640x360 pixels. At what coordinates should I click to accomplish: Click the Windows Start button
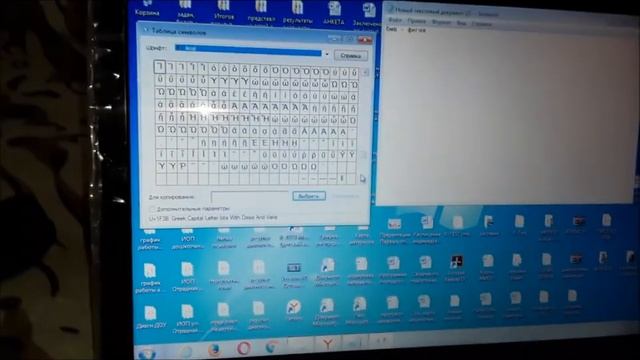(147, 353)
